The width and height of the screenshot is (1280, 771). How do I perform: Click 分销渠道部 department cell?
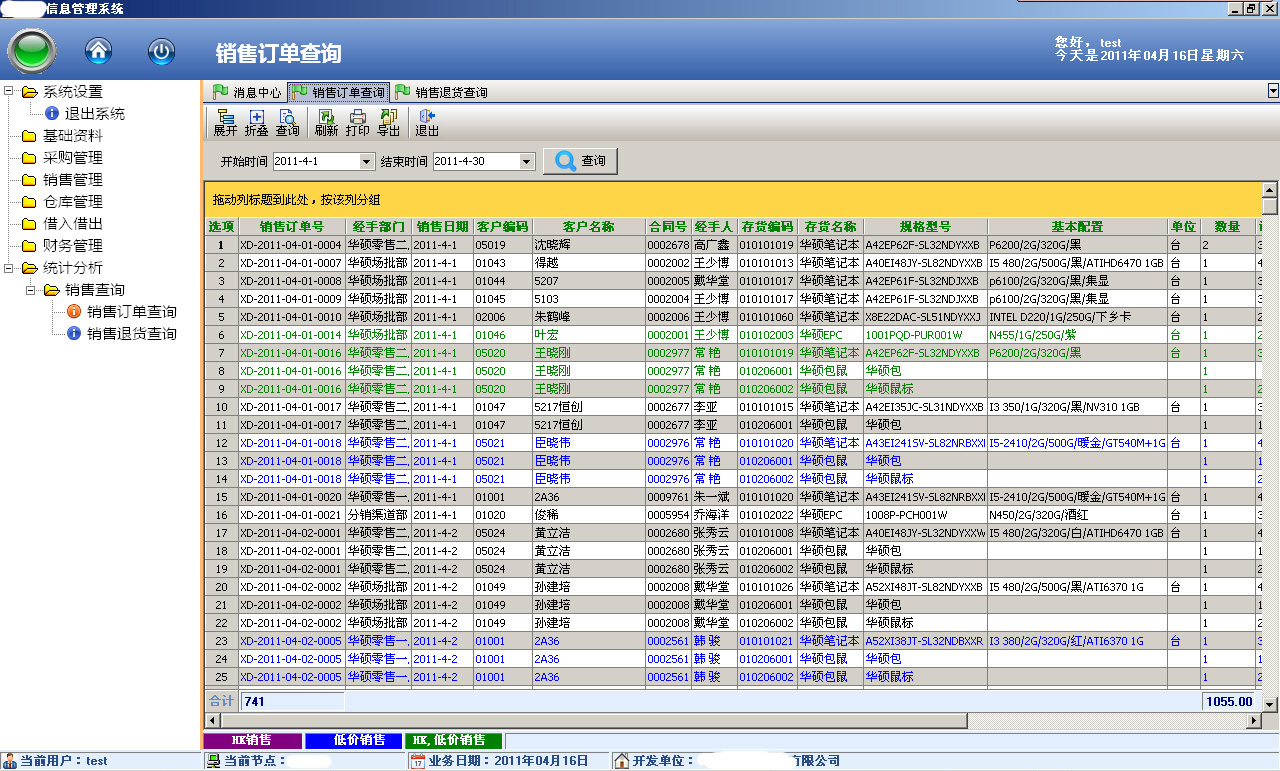click(378, 515)
